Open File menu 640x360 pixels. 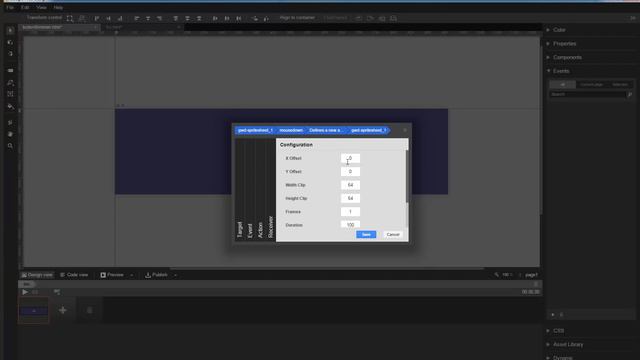point(10,7)
